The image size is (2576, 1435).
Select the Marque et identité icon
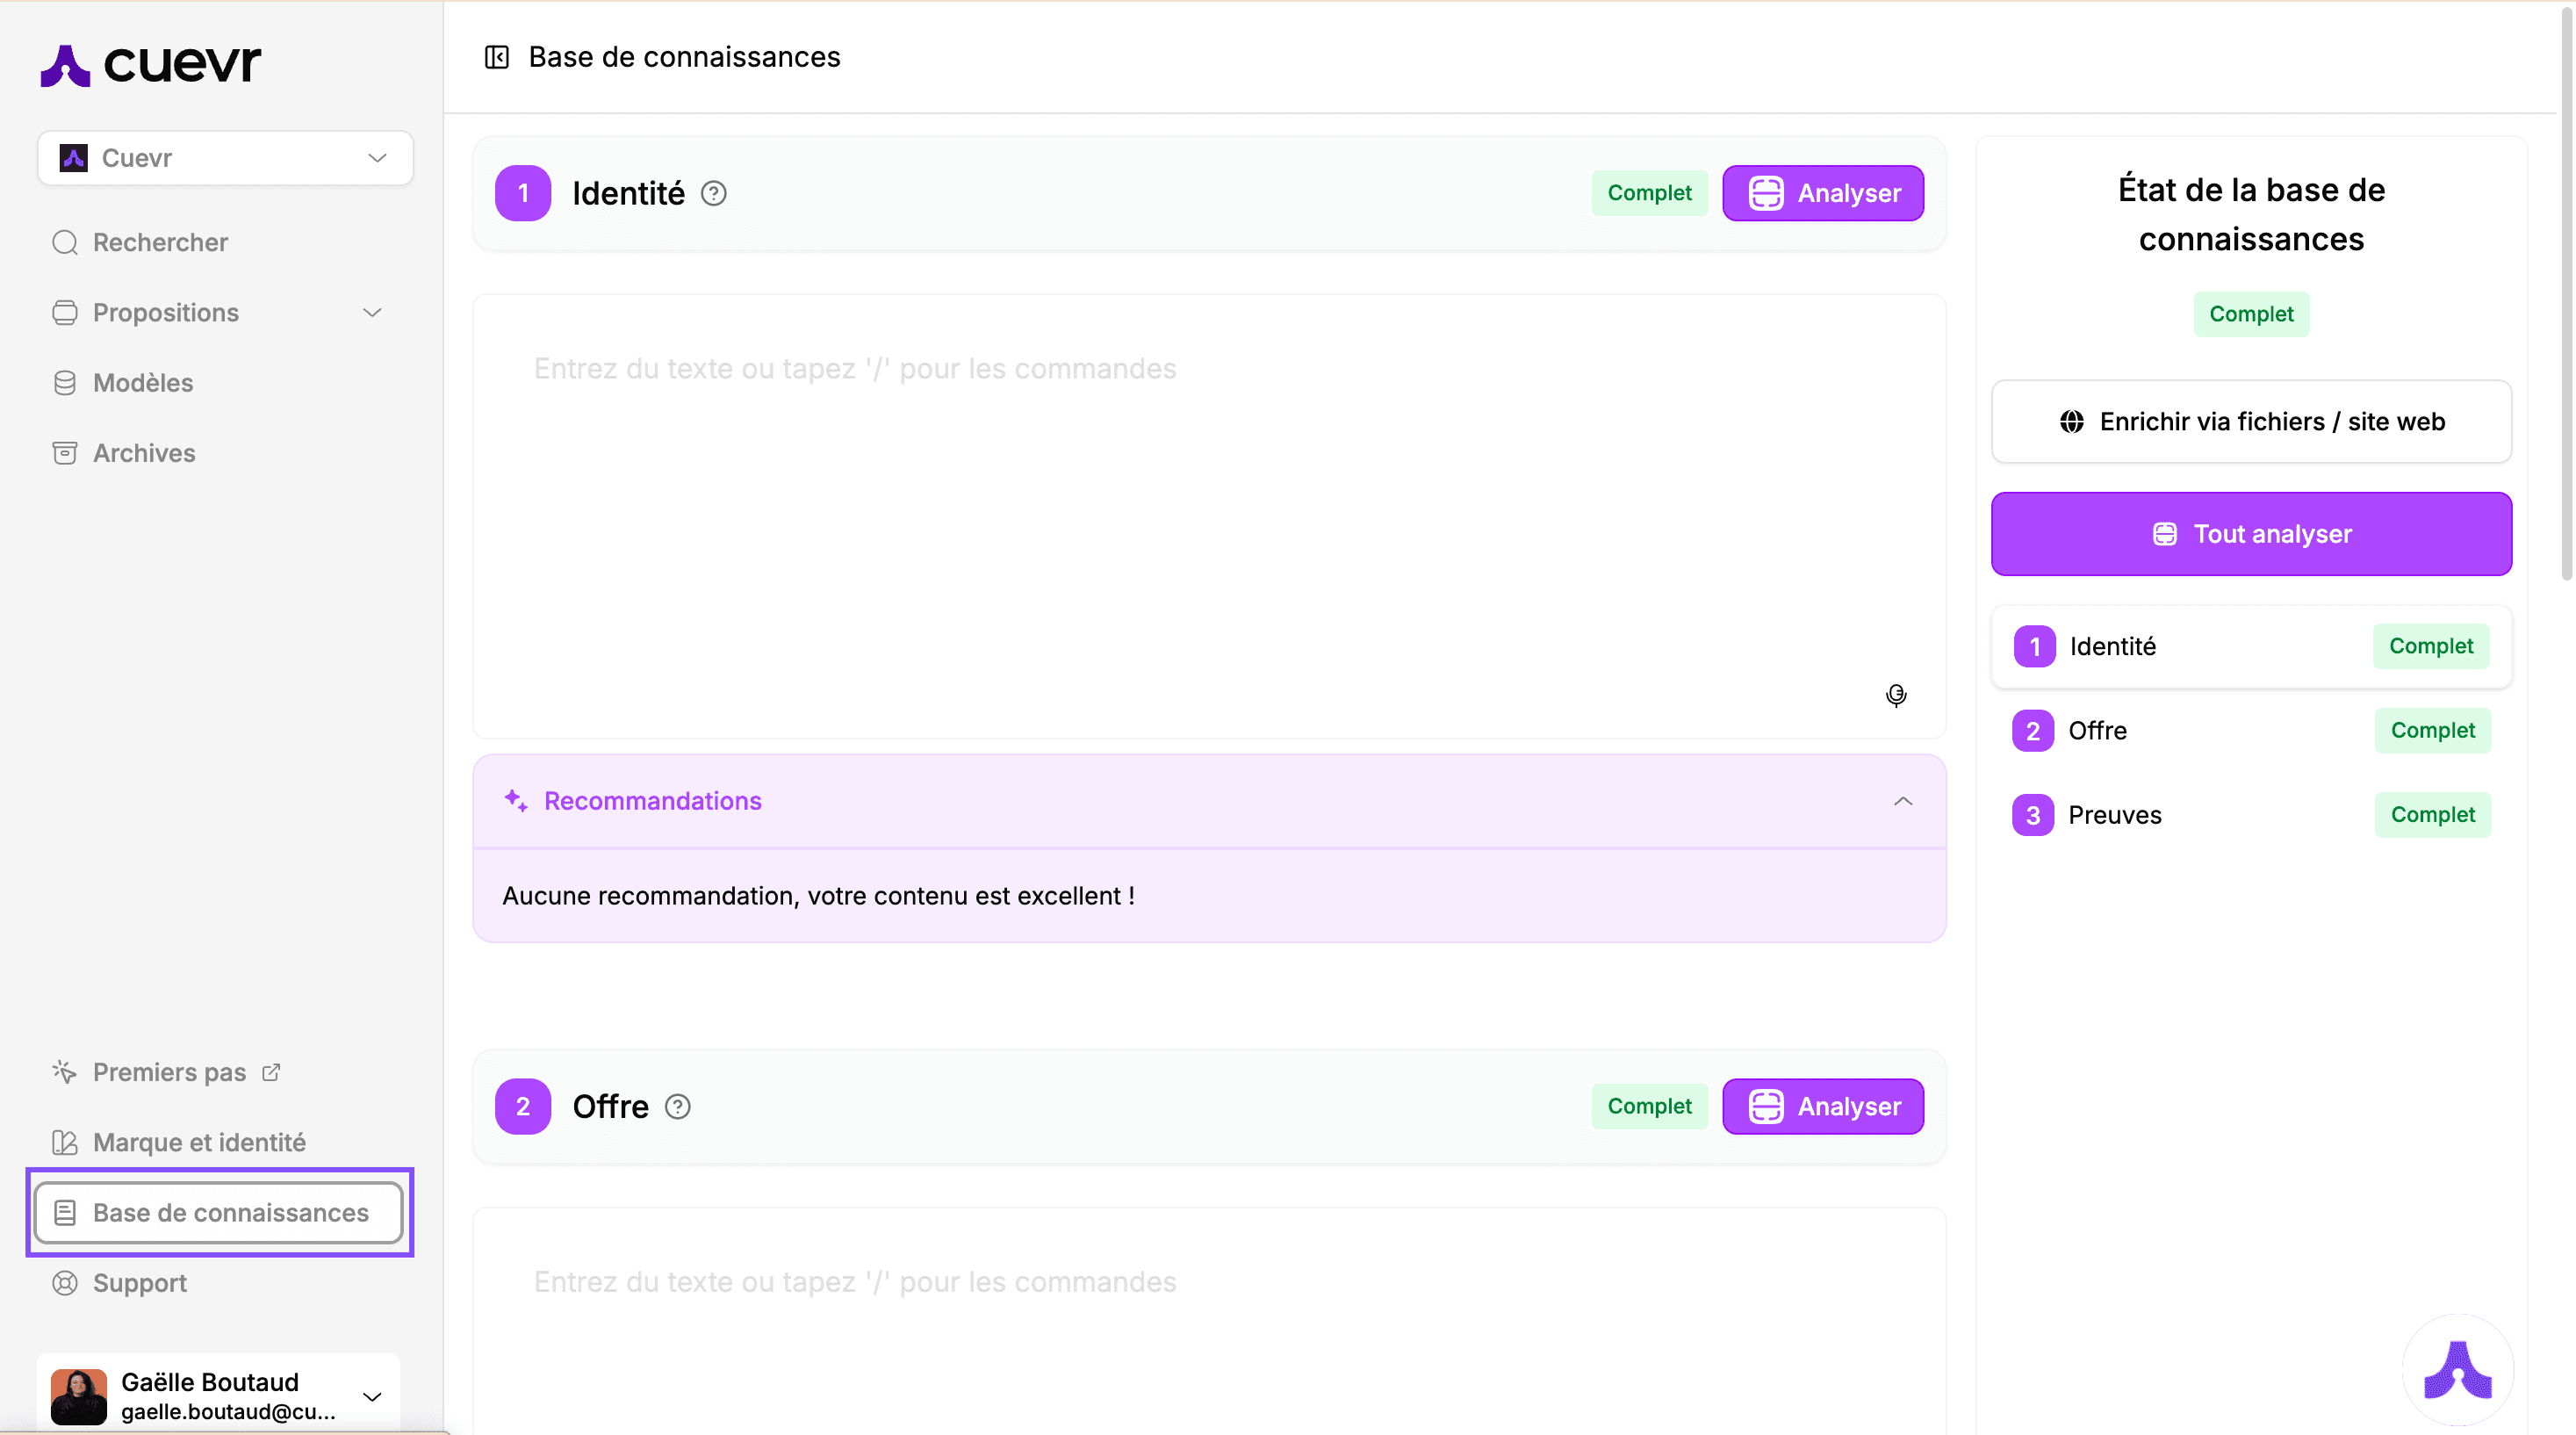click(x=65, y=1142)
